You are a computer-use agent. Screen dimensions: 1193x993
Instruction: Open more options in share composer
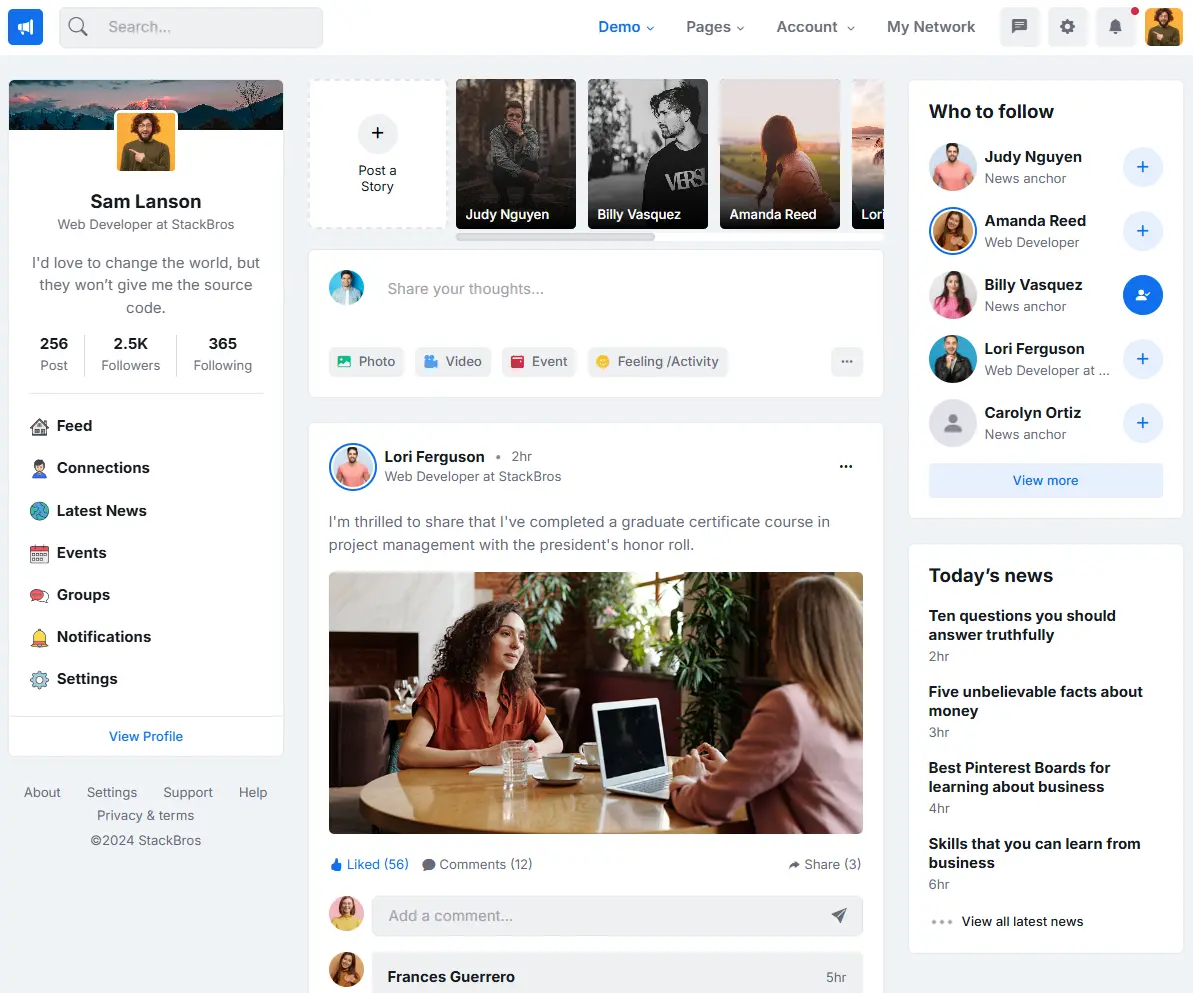point(847,361)
